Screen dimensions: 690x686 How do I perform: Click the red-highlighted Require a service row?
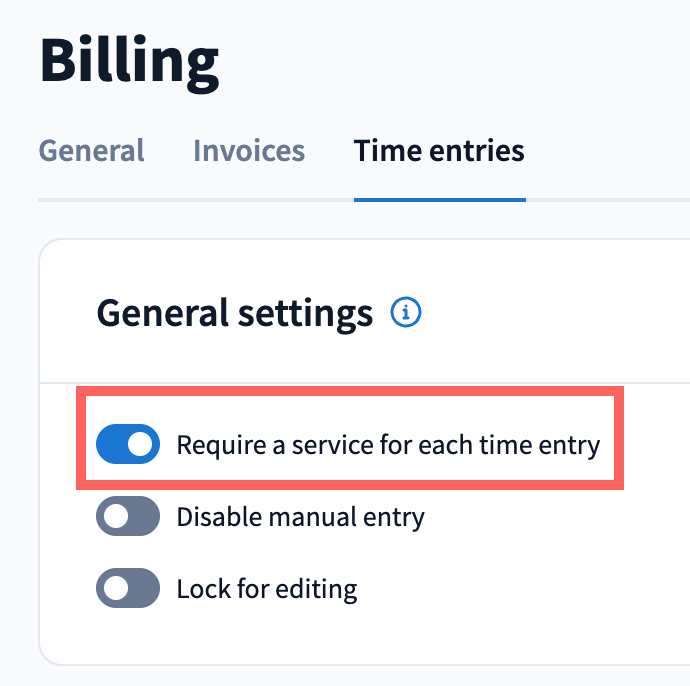click(350, 445)
